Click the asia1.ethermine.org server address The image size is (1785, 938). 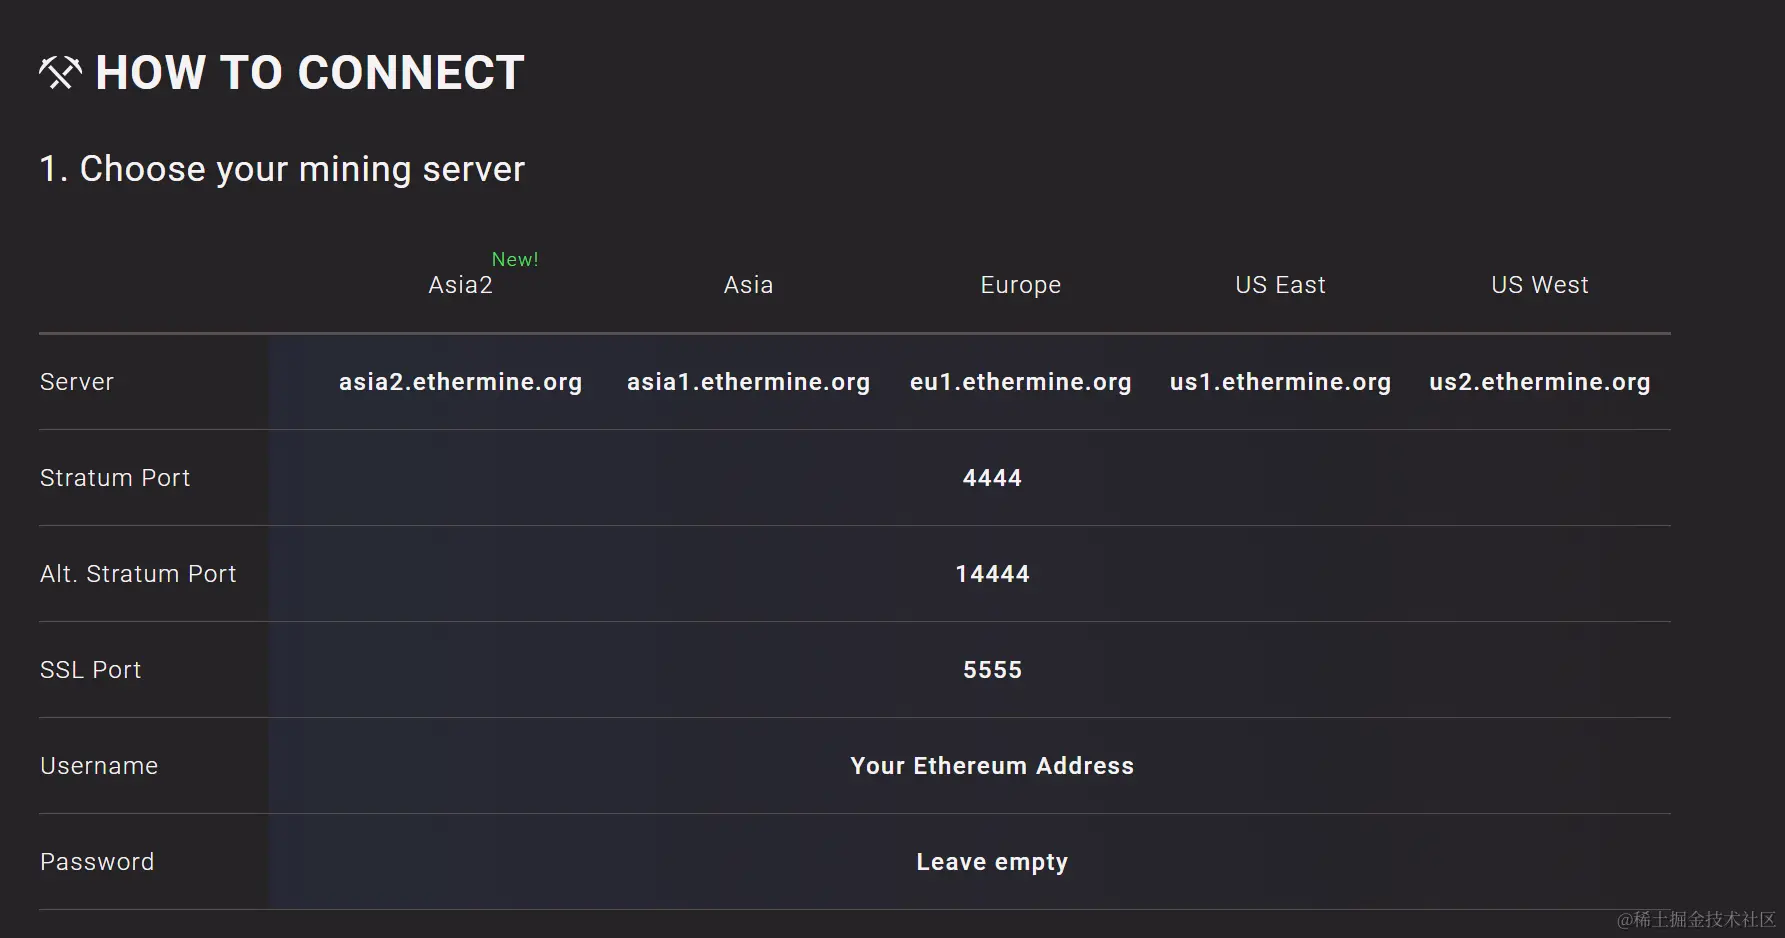point(748,382)
